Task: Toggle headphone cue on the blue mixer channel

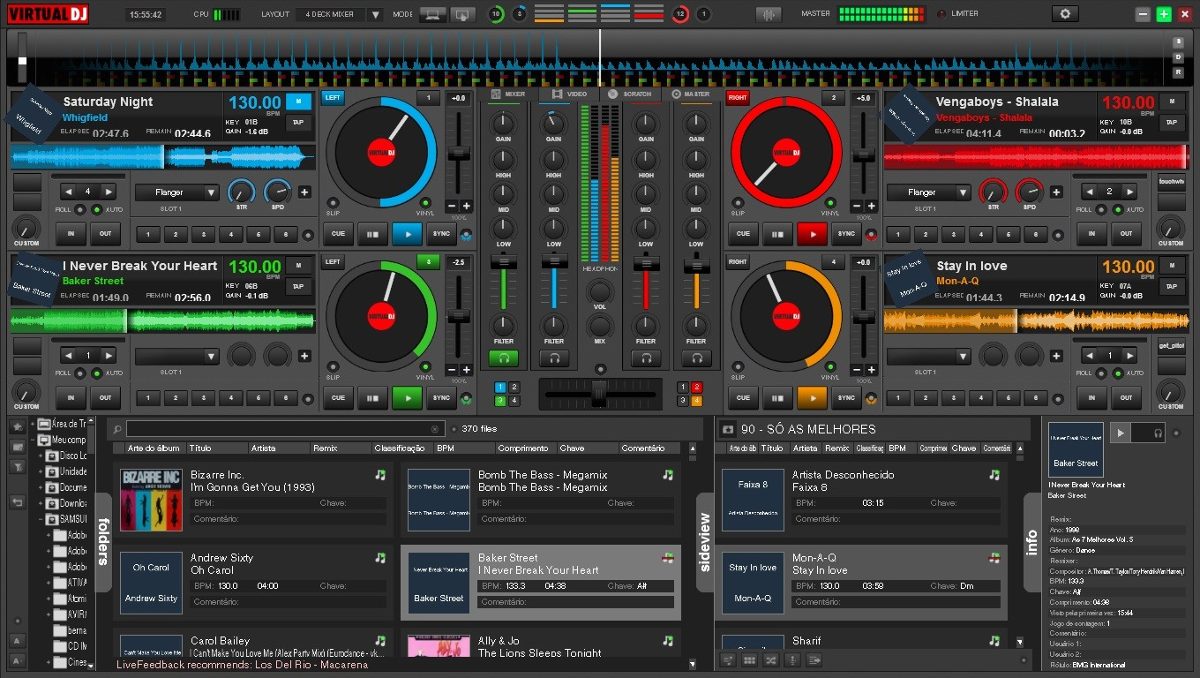Action: [x=553, y=358]
